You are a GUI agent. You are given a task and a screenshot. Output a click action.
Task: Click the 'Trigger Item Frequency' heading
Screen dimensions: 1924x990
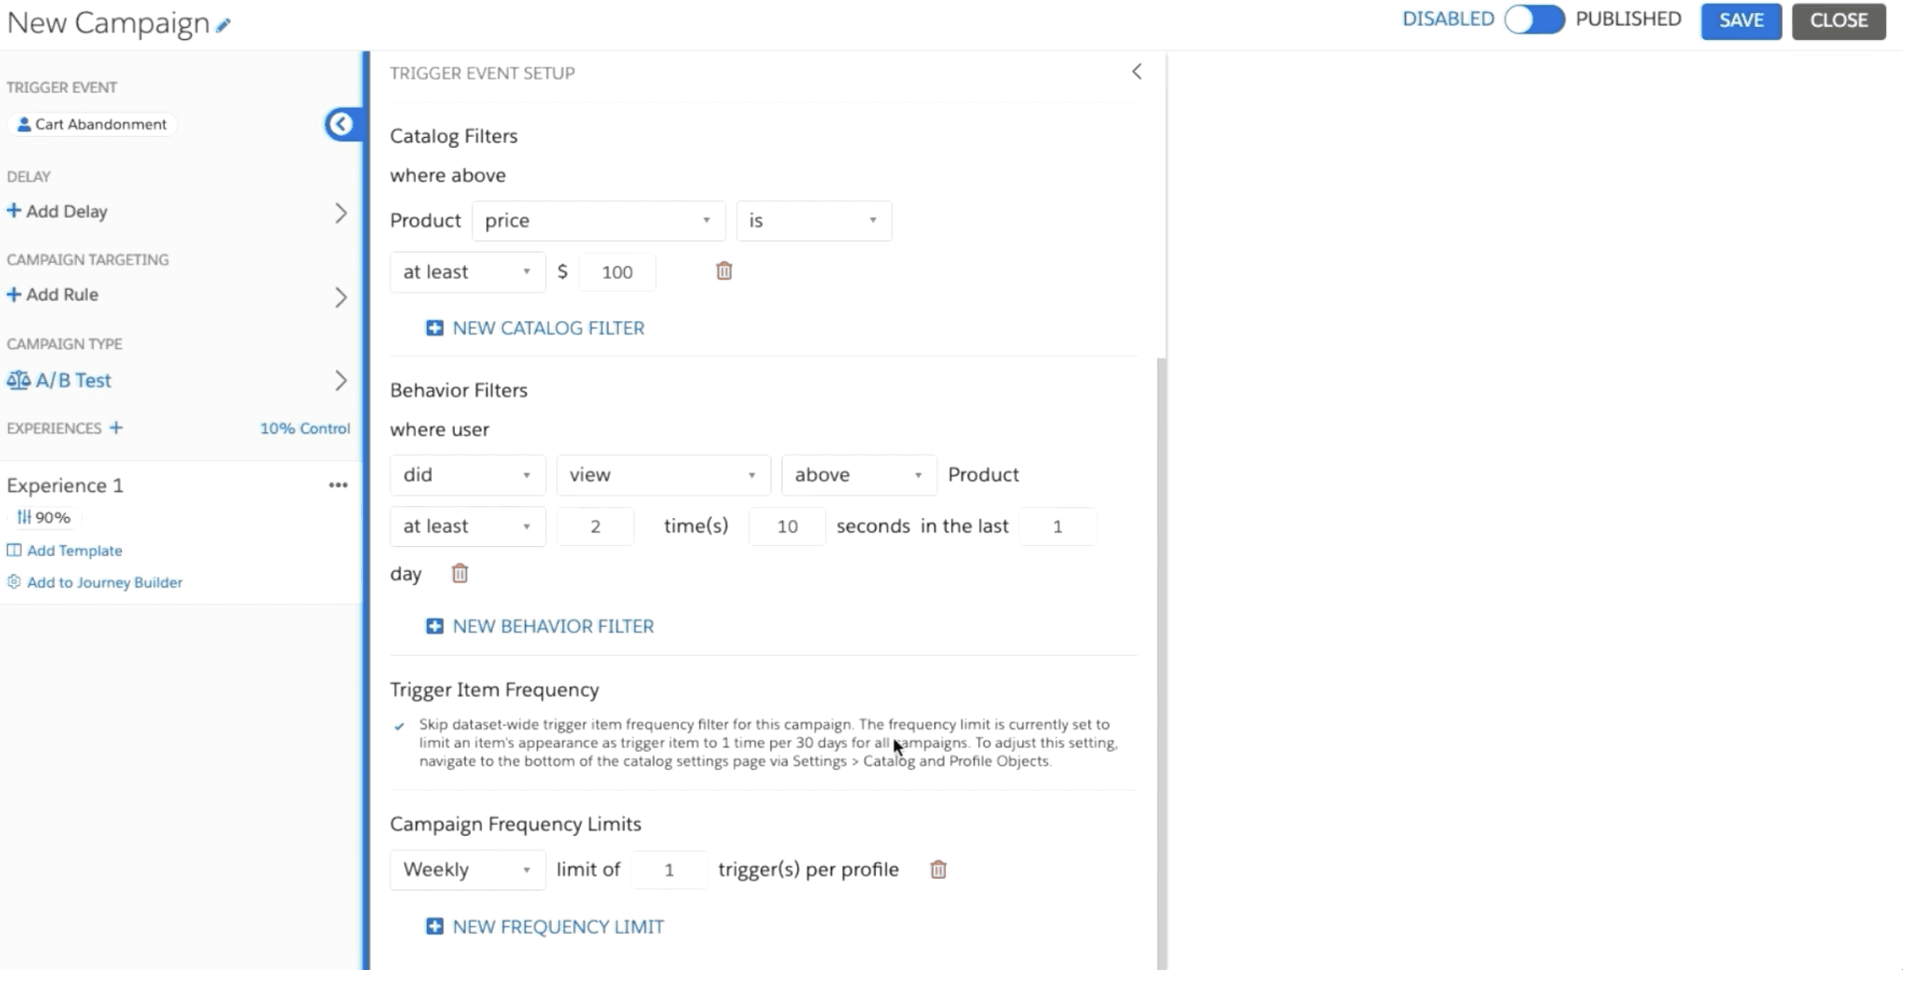tap(494, 690)
